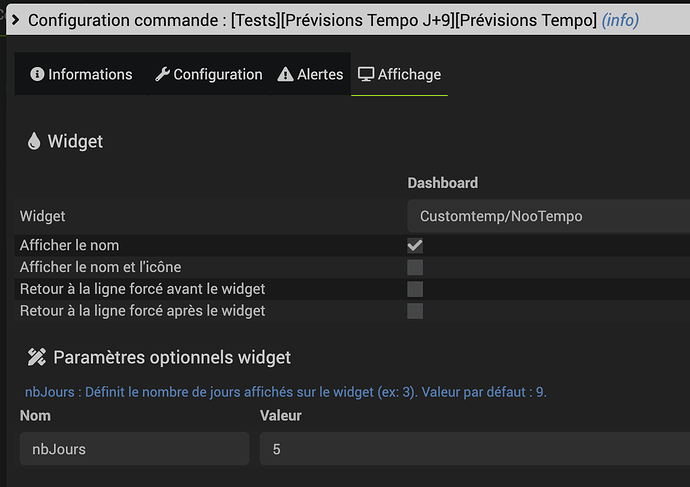Click the (info) link in the title

[620, 20]
